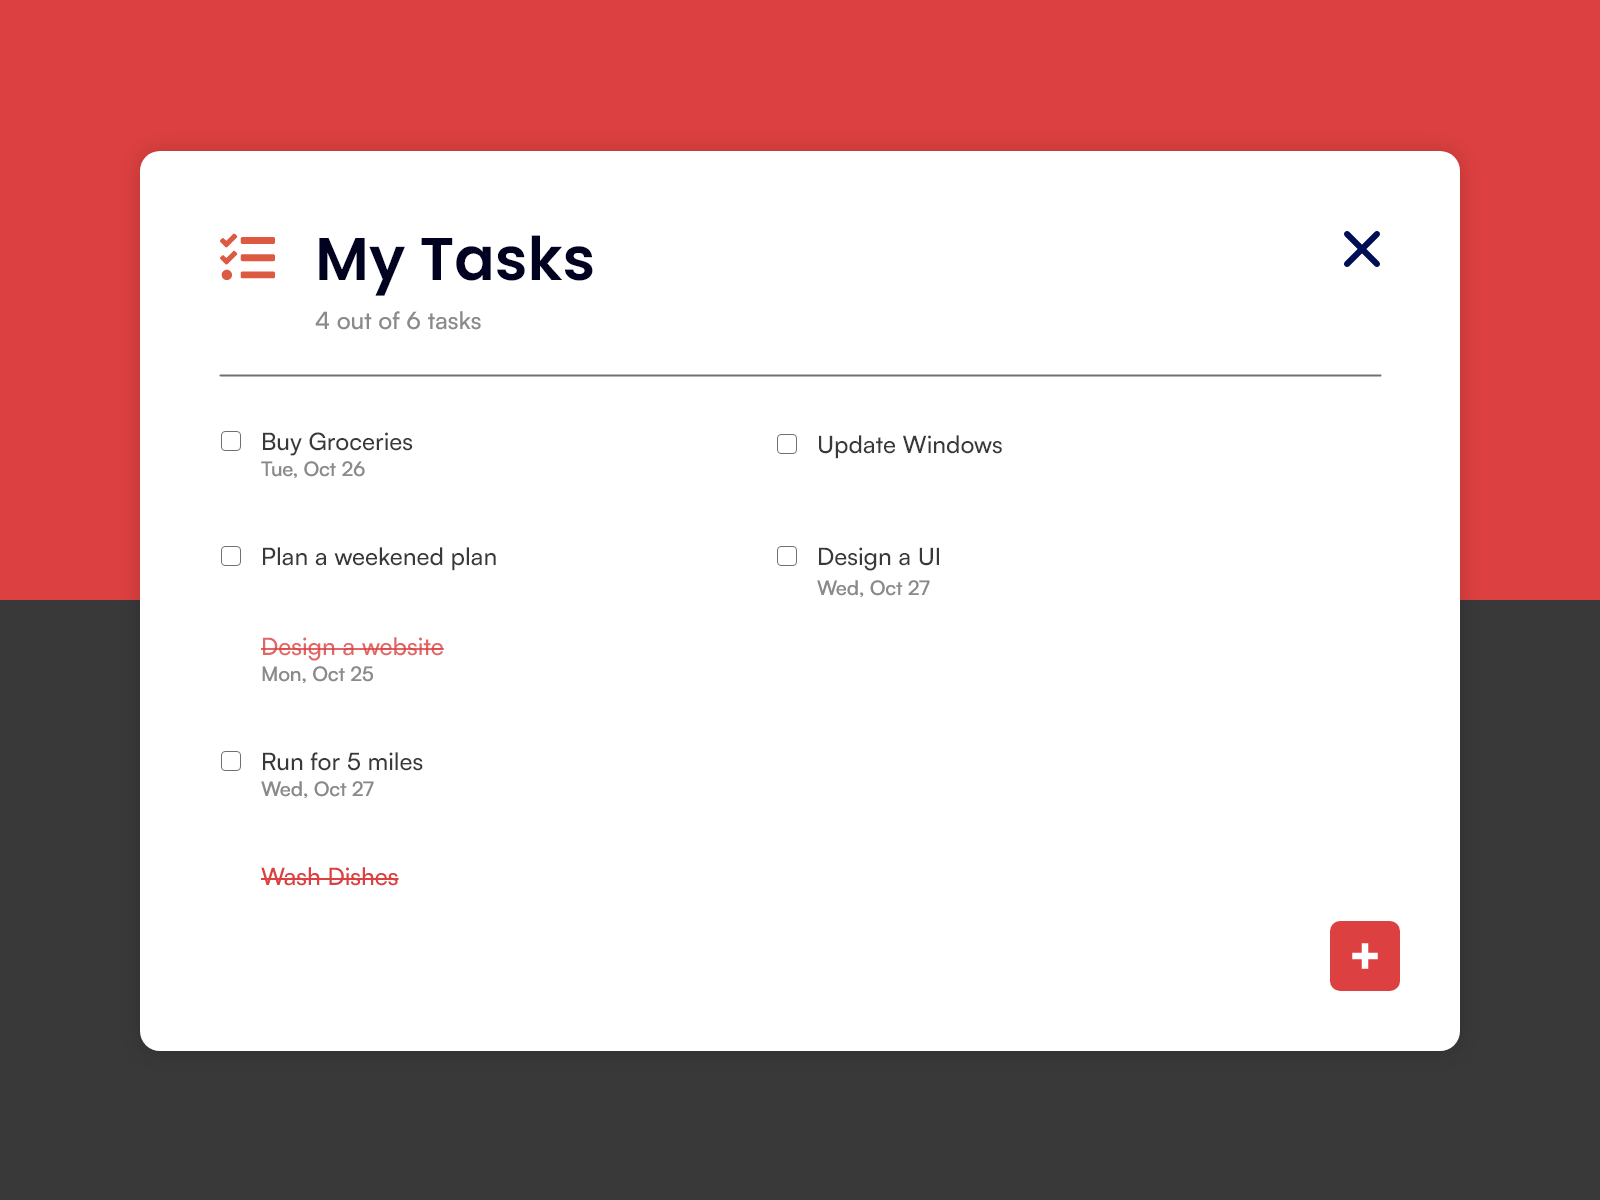
Task: Click the date under Design a UI
Action: coord(873,588)
